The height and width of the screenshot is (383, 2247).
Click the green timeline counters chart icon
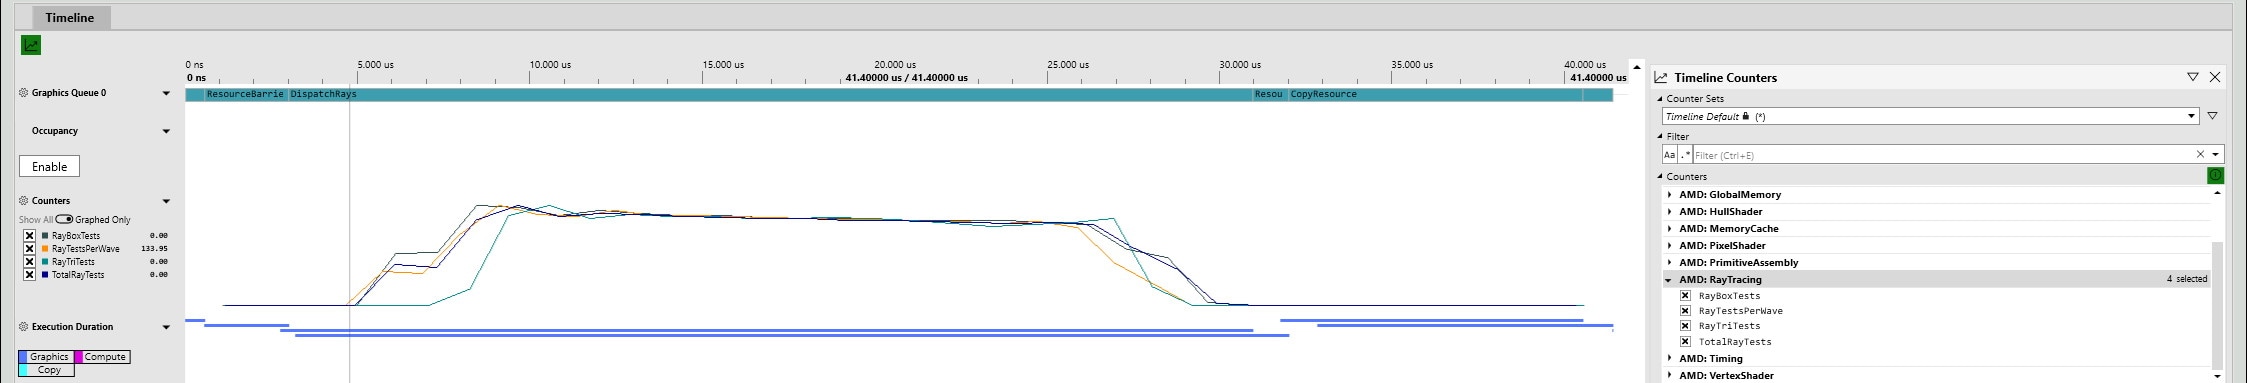coord(31,45)
